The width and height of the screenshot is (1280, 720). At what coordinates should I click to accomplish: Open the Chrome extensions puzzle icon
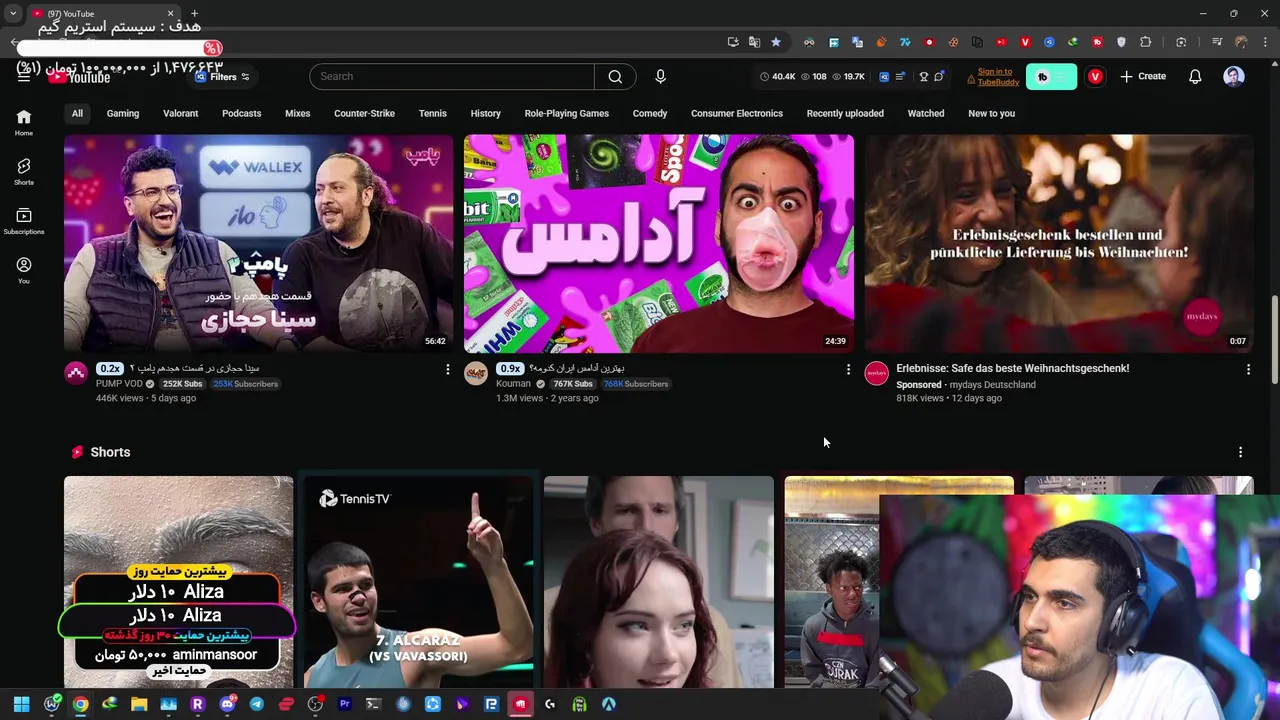pos(1145,42)
